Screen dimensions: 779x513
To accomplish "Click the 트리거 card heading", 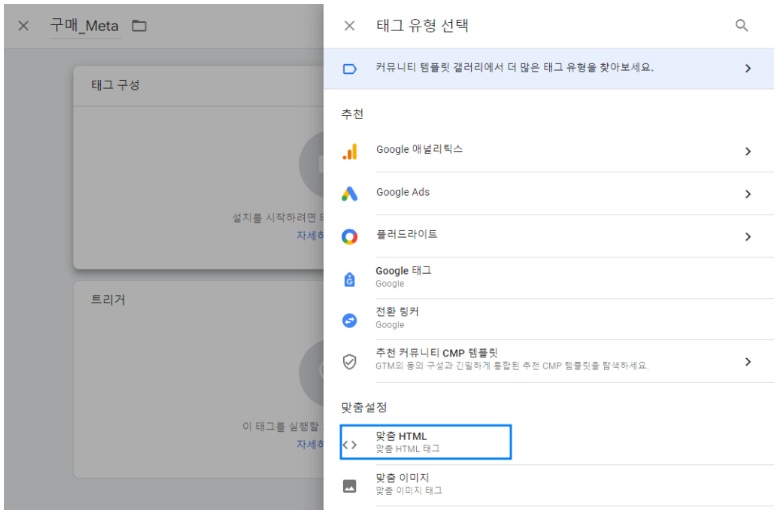I will (108, 299).
